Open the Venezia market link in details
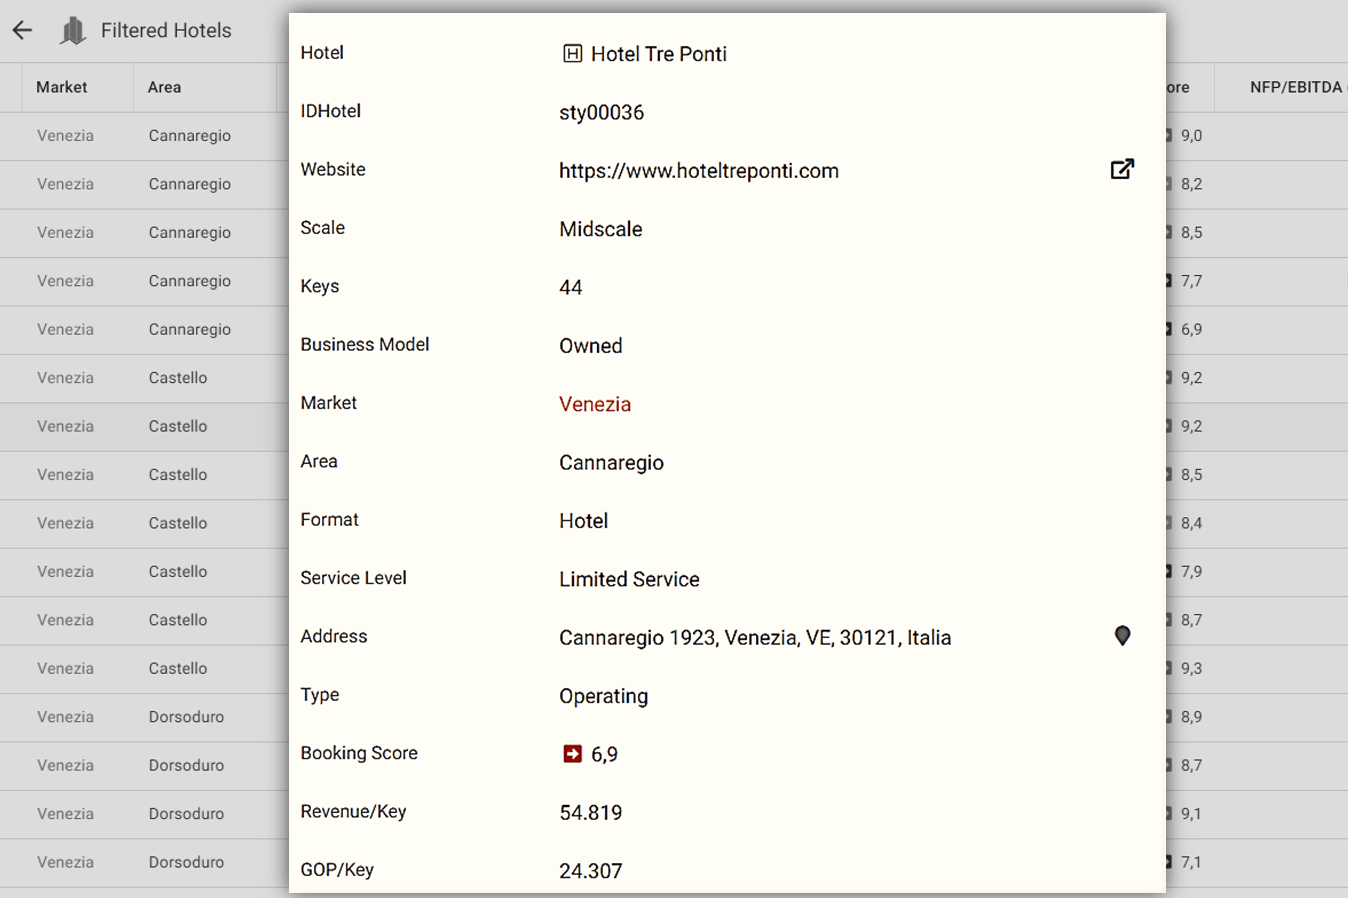Screen dimensions: 1348x898 tap(595, 404)
